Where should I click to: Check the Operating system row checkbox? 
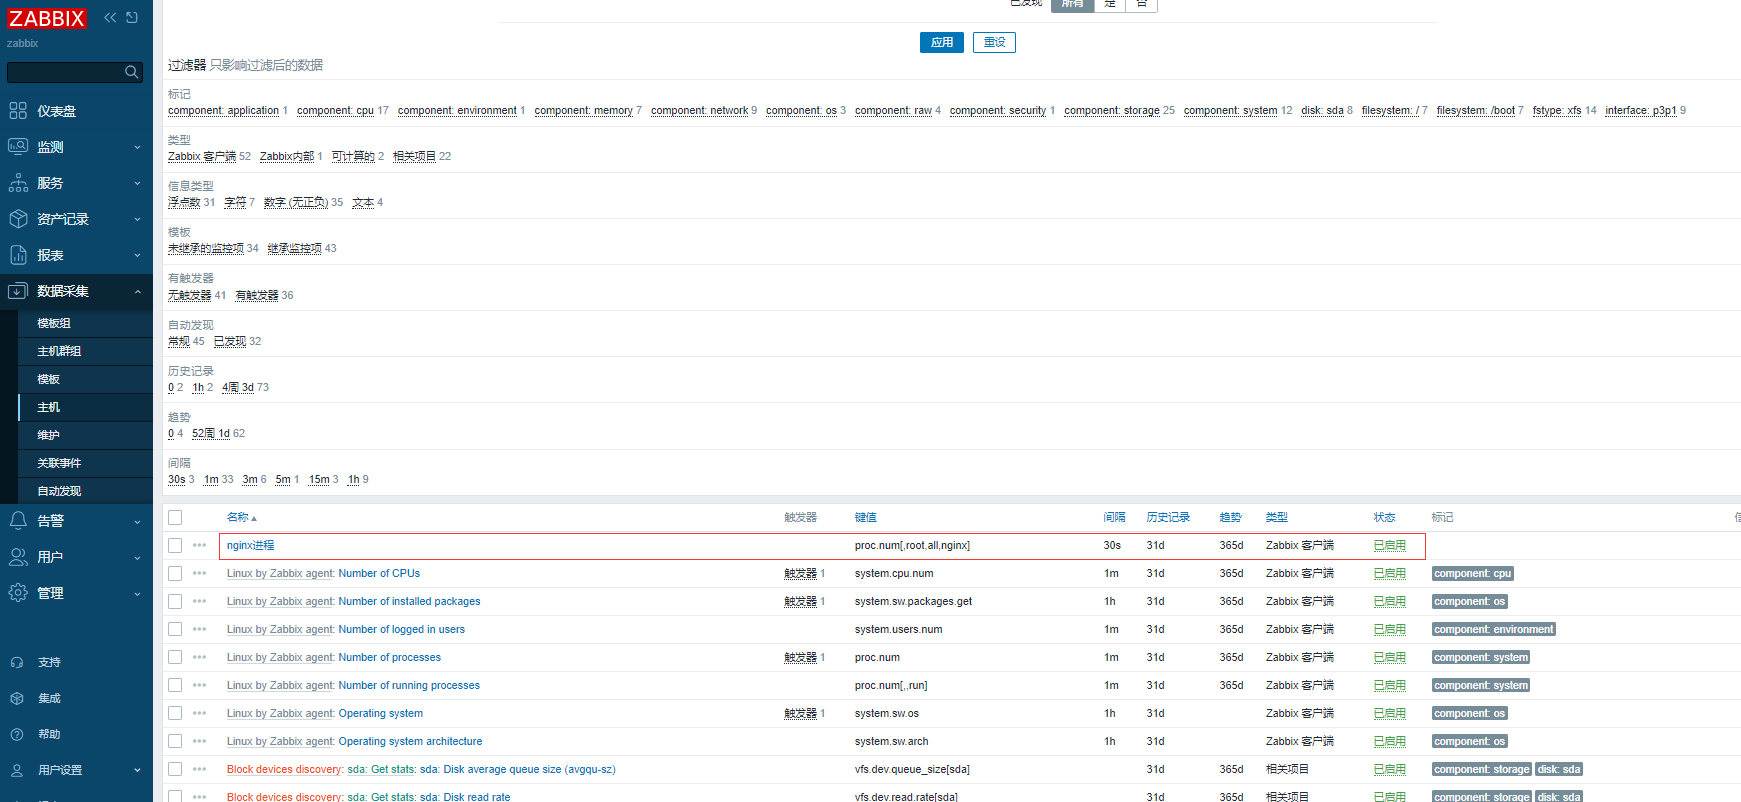tap(175, 713)
